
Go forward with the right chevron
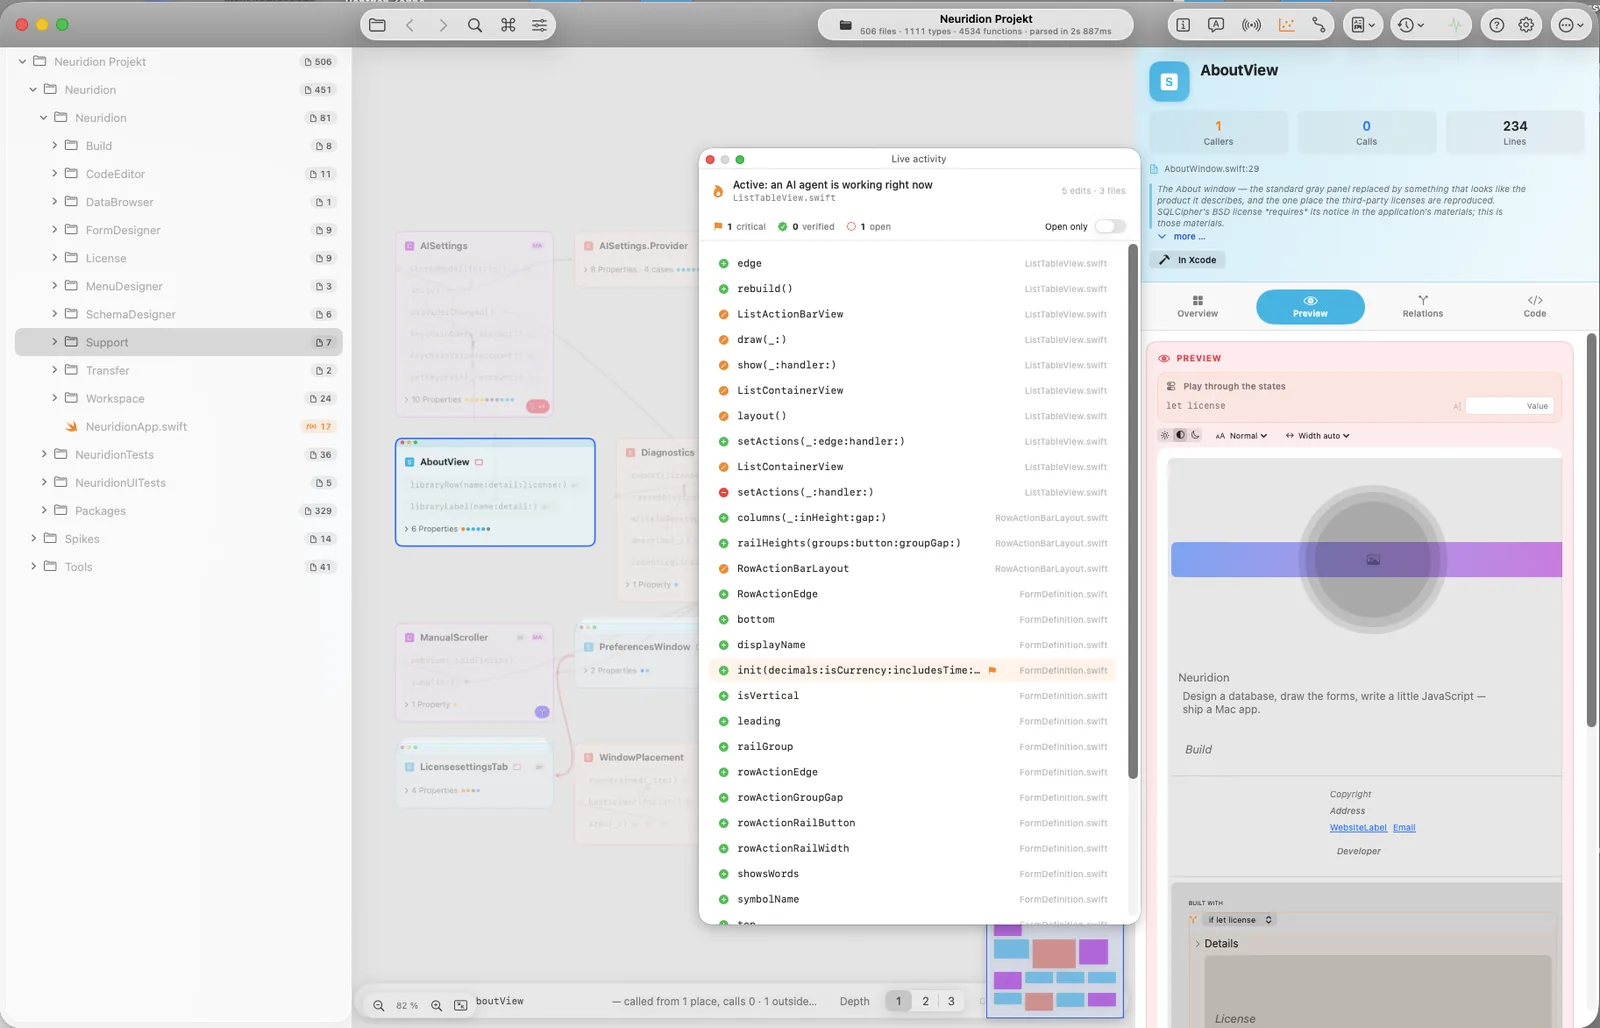point(443,25)
